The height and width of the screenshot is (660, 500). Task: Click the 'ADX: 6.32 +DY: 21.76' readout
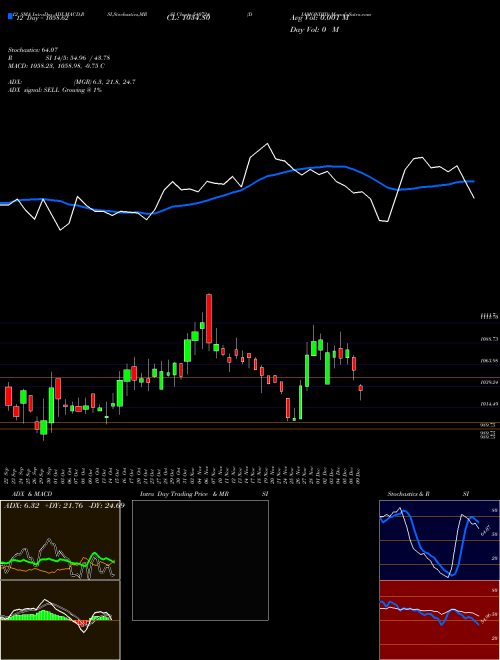click(x=64, y=506)
